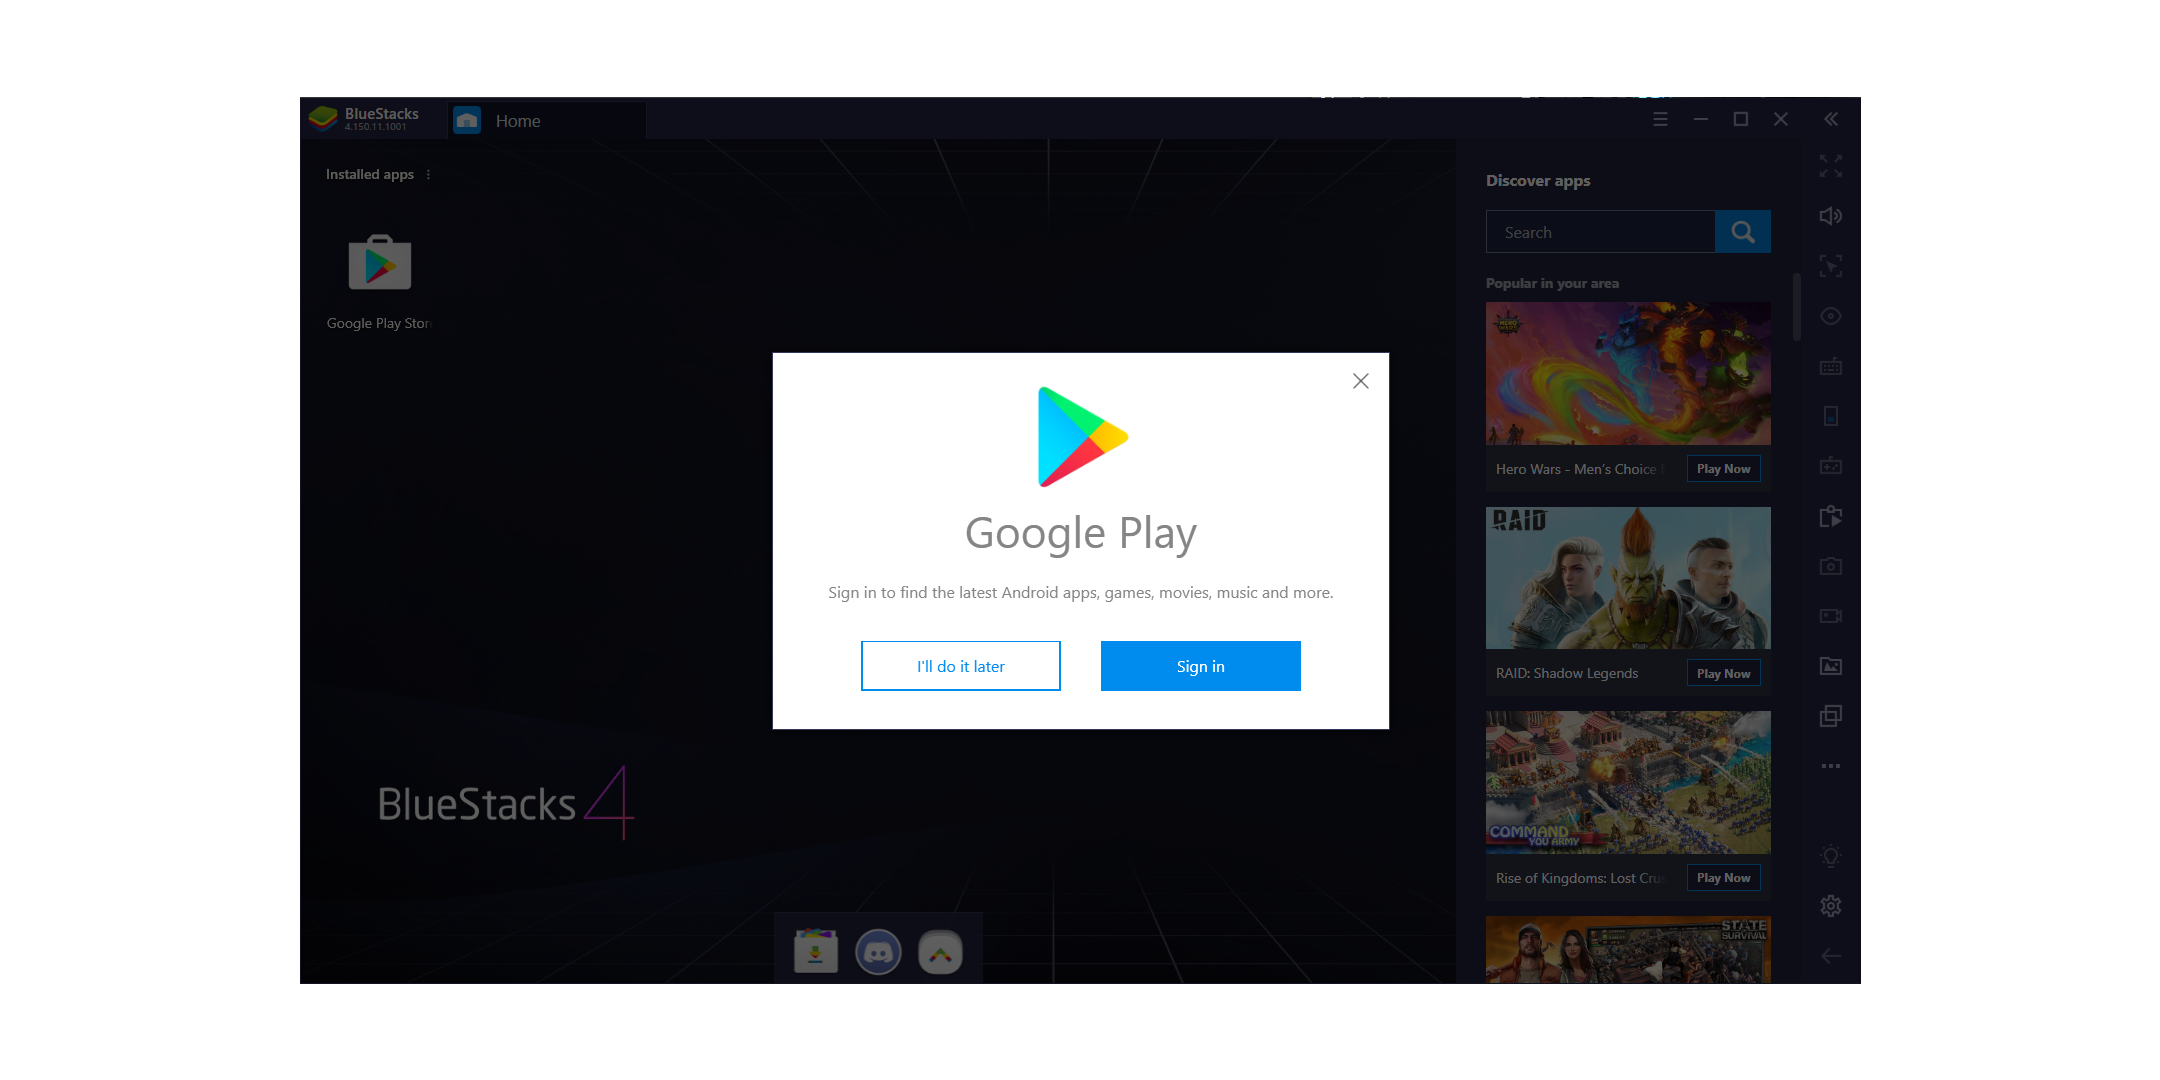This screenshot has width=2160, height=1080.
Task: Open the rightmost dock app icon
Action: point(940,951)
